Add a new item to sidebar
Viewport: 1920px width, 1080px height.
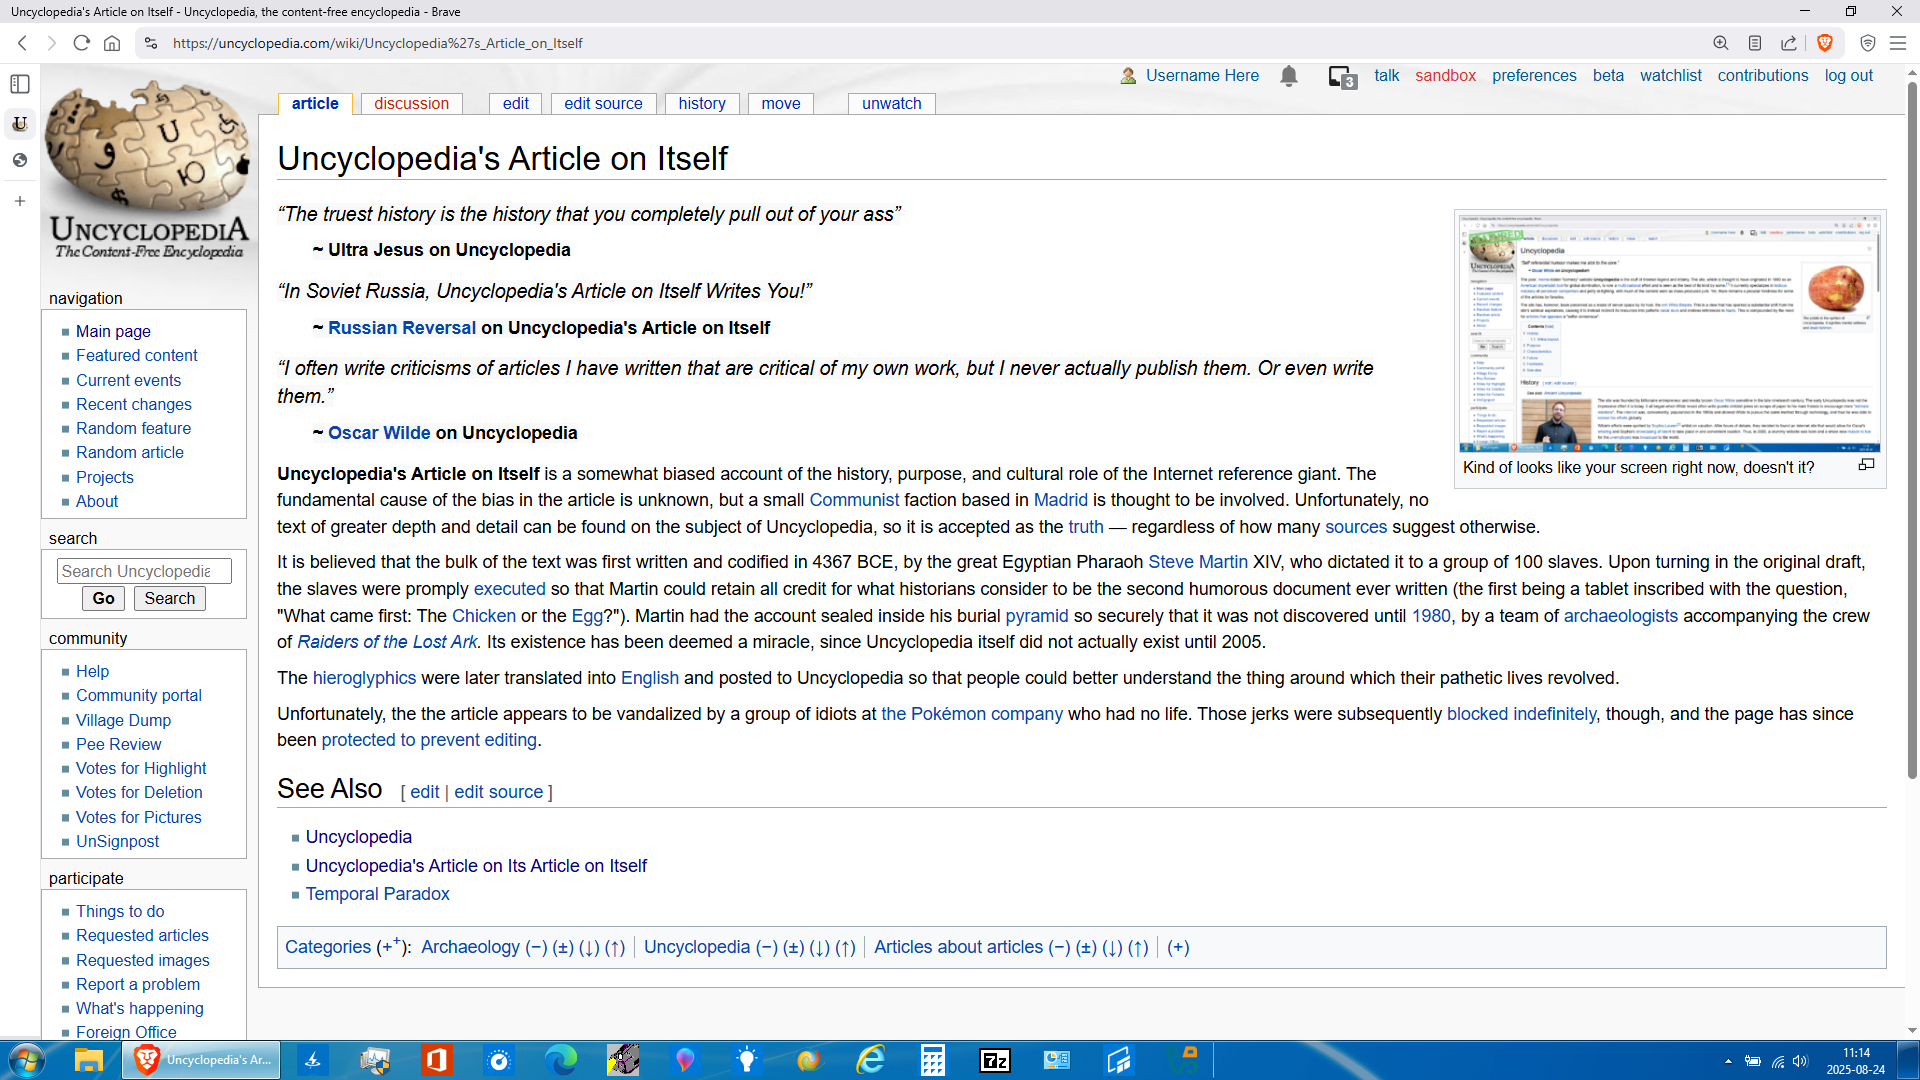click(x=20, y=201)
